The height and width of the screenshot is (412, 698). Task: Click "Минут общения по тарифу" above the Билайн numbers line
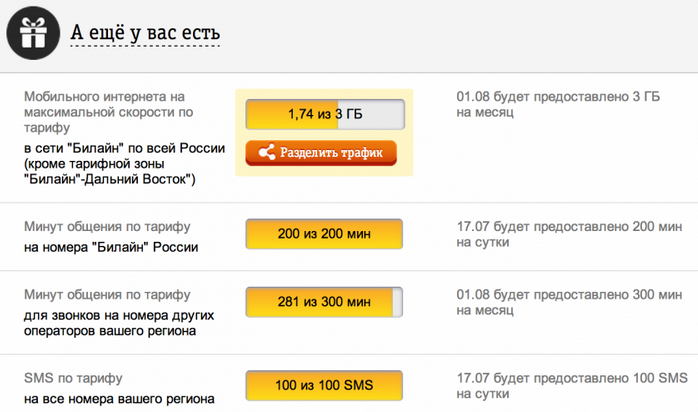coord(107,227)
